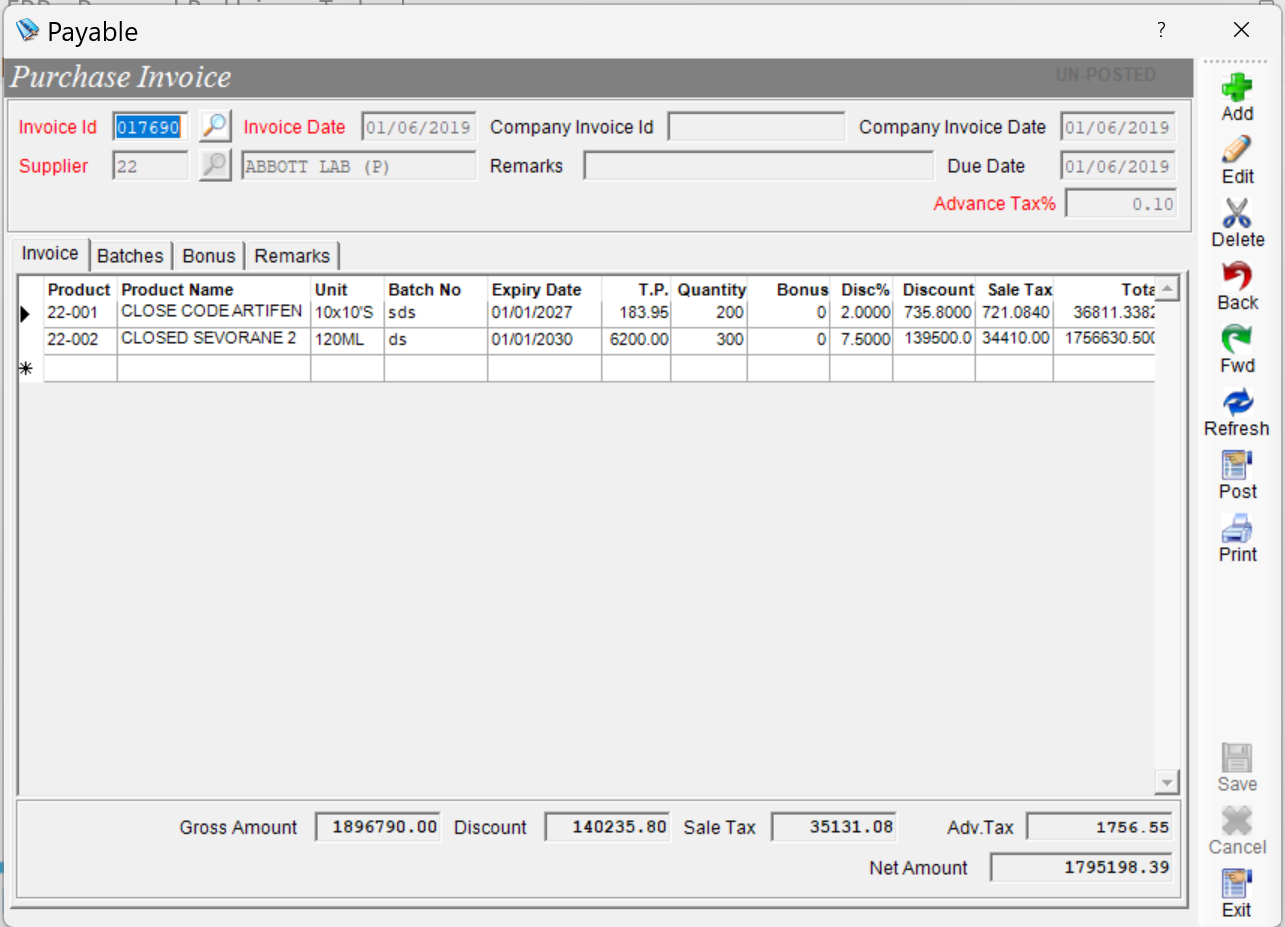Click the Company Invoice Date field
Viewport: 1285px width, 927px height.
(1118, 127)
